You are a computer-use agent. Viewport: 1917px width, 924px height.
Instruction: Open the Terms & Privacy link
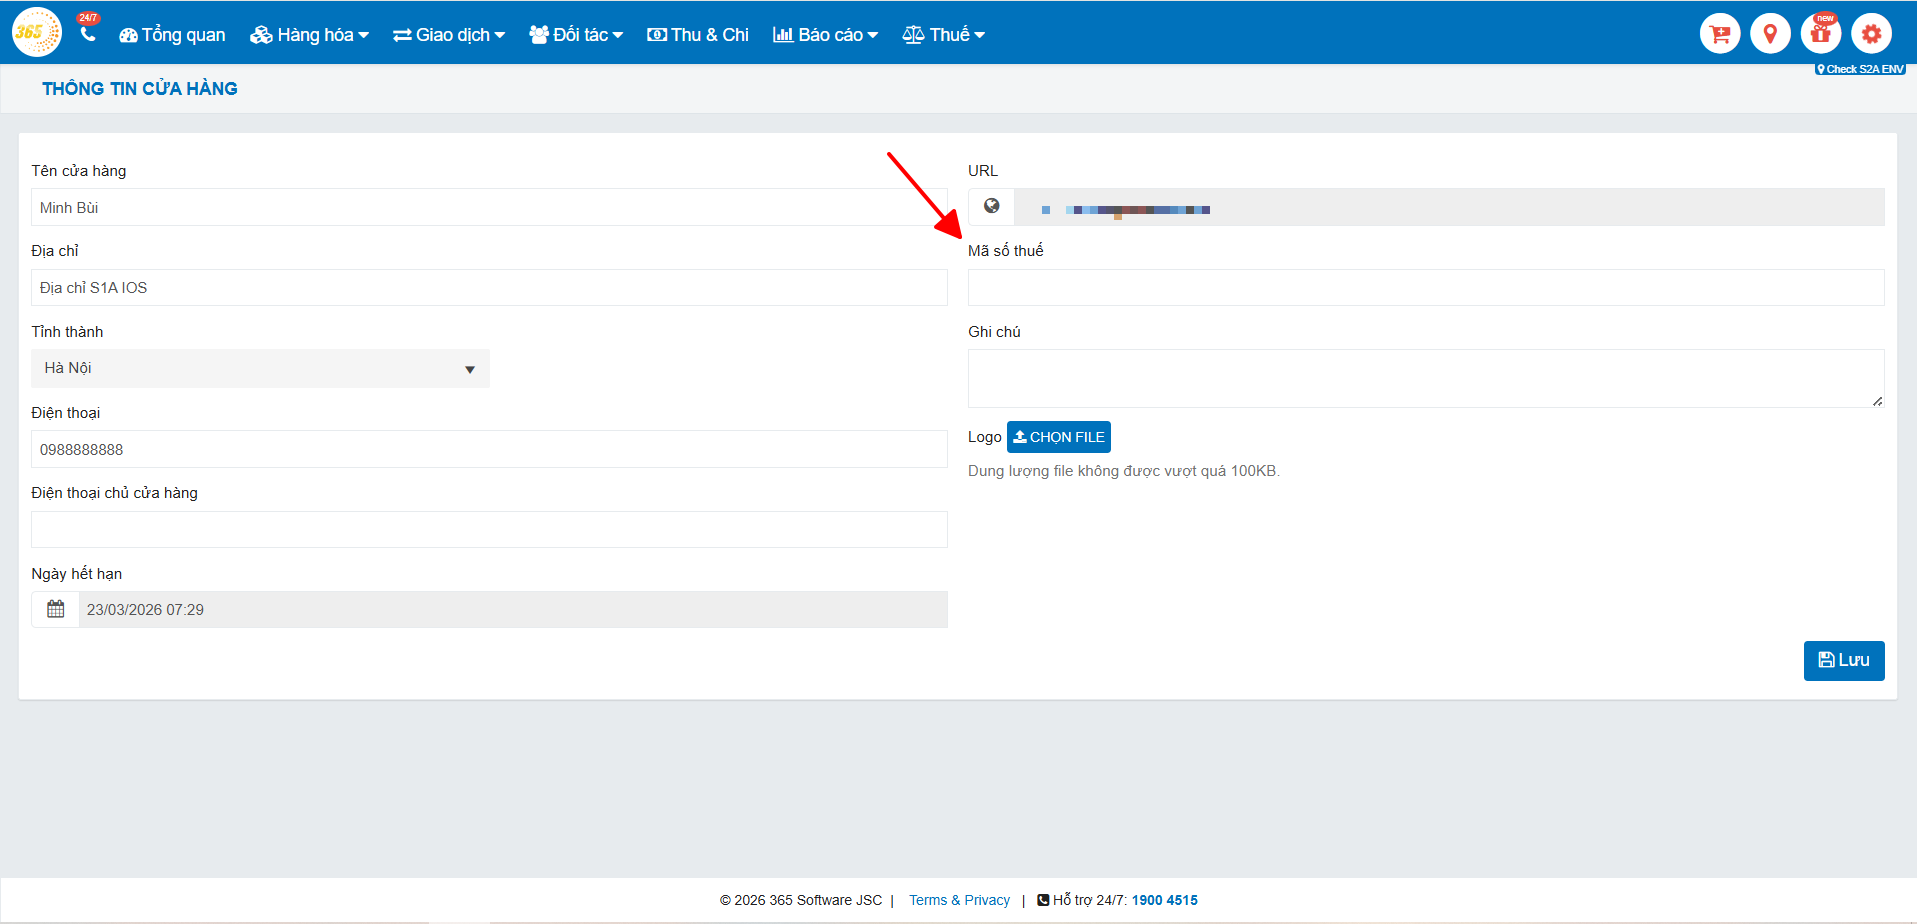point(959,900)
